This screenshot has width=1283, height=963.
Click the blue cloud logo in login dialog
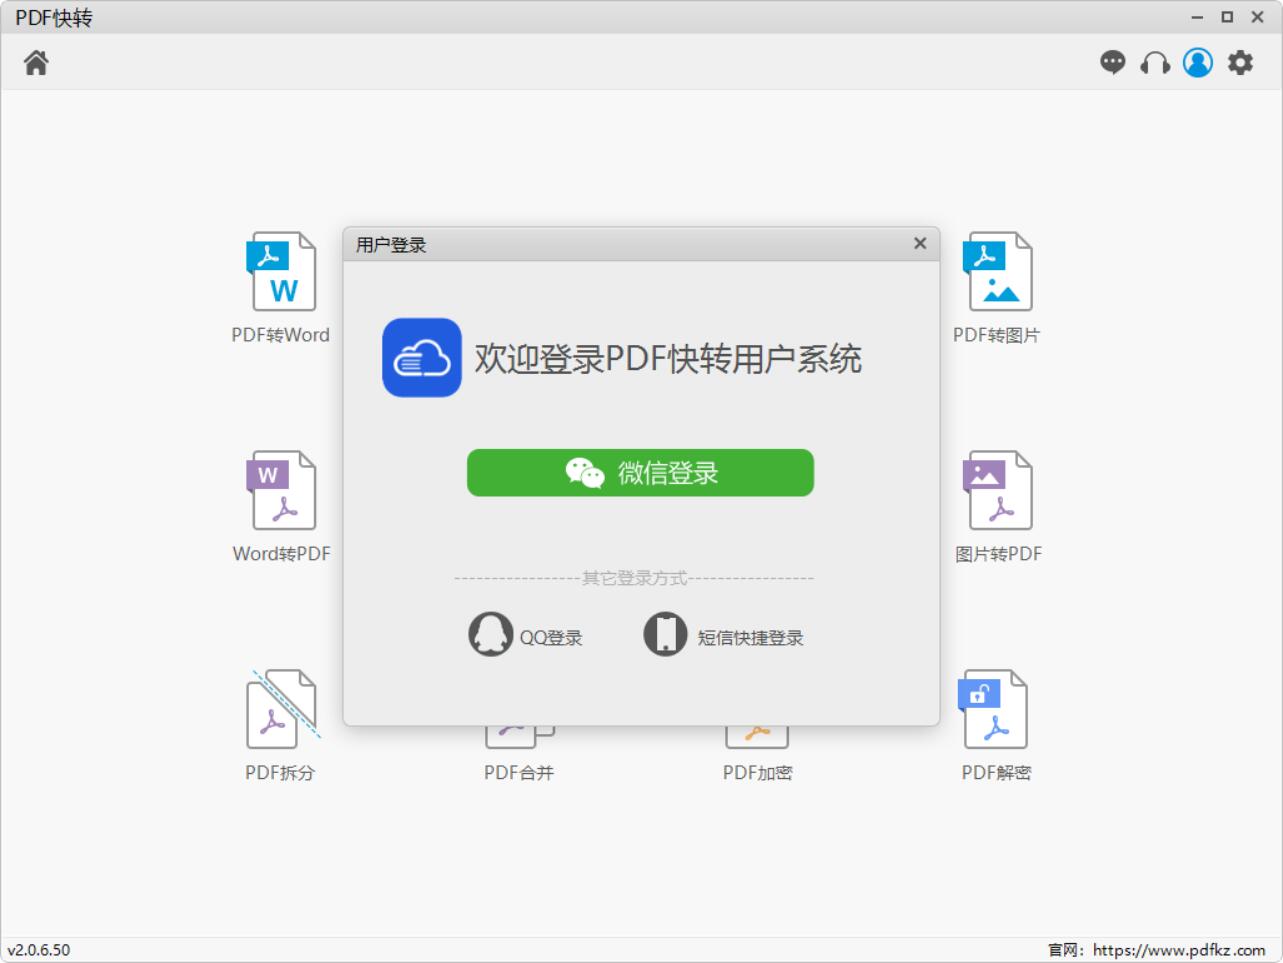pyautogui.click(x=422, y=358)
